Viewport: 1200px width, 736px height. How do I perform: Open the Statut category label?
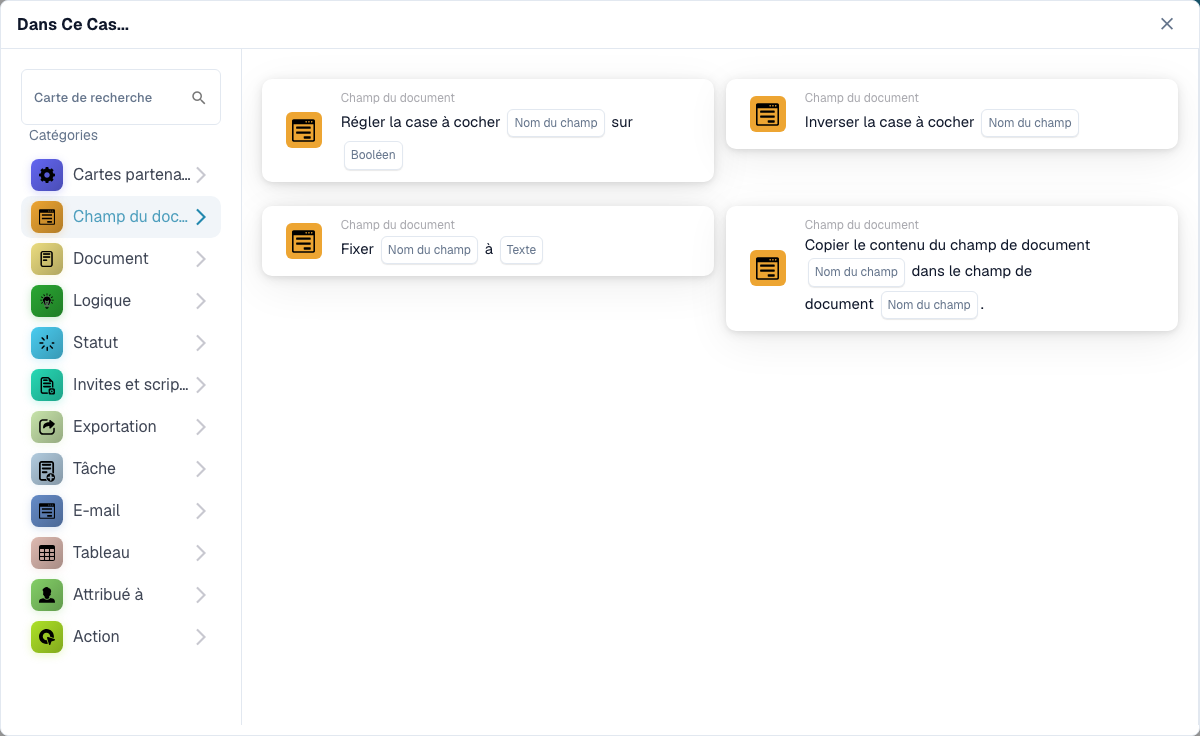(x=96, y=343)
